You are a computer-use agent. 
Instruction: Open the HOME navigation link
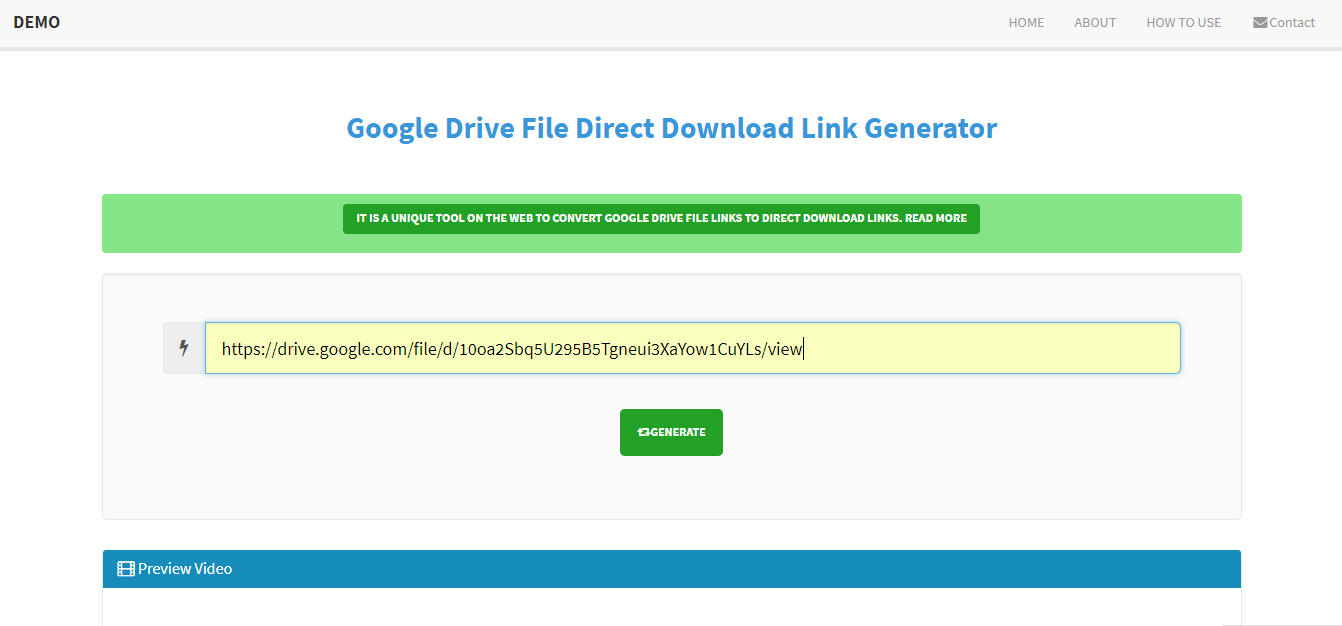1026,22
